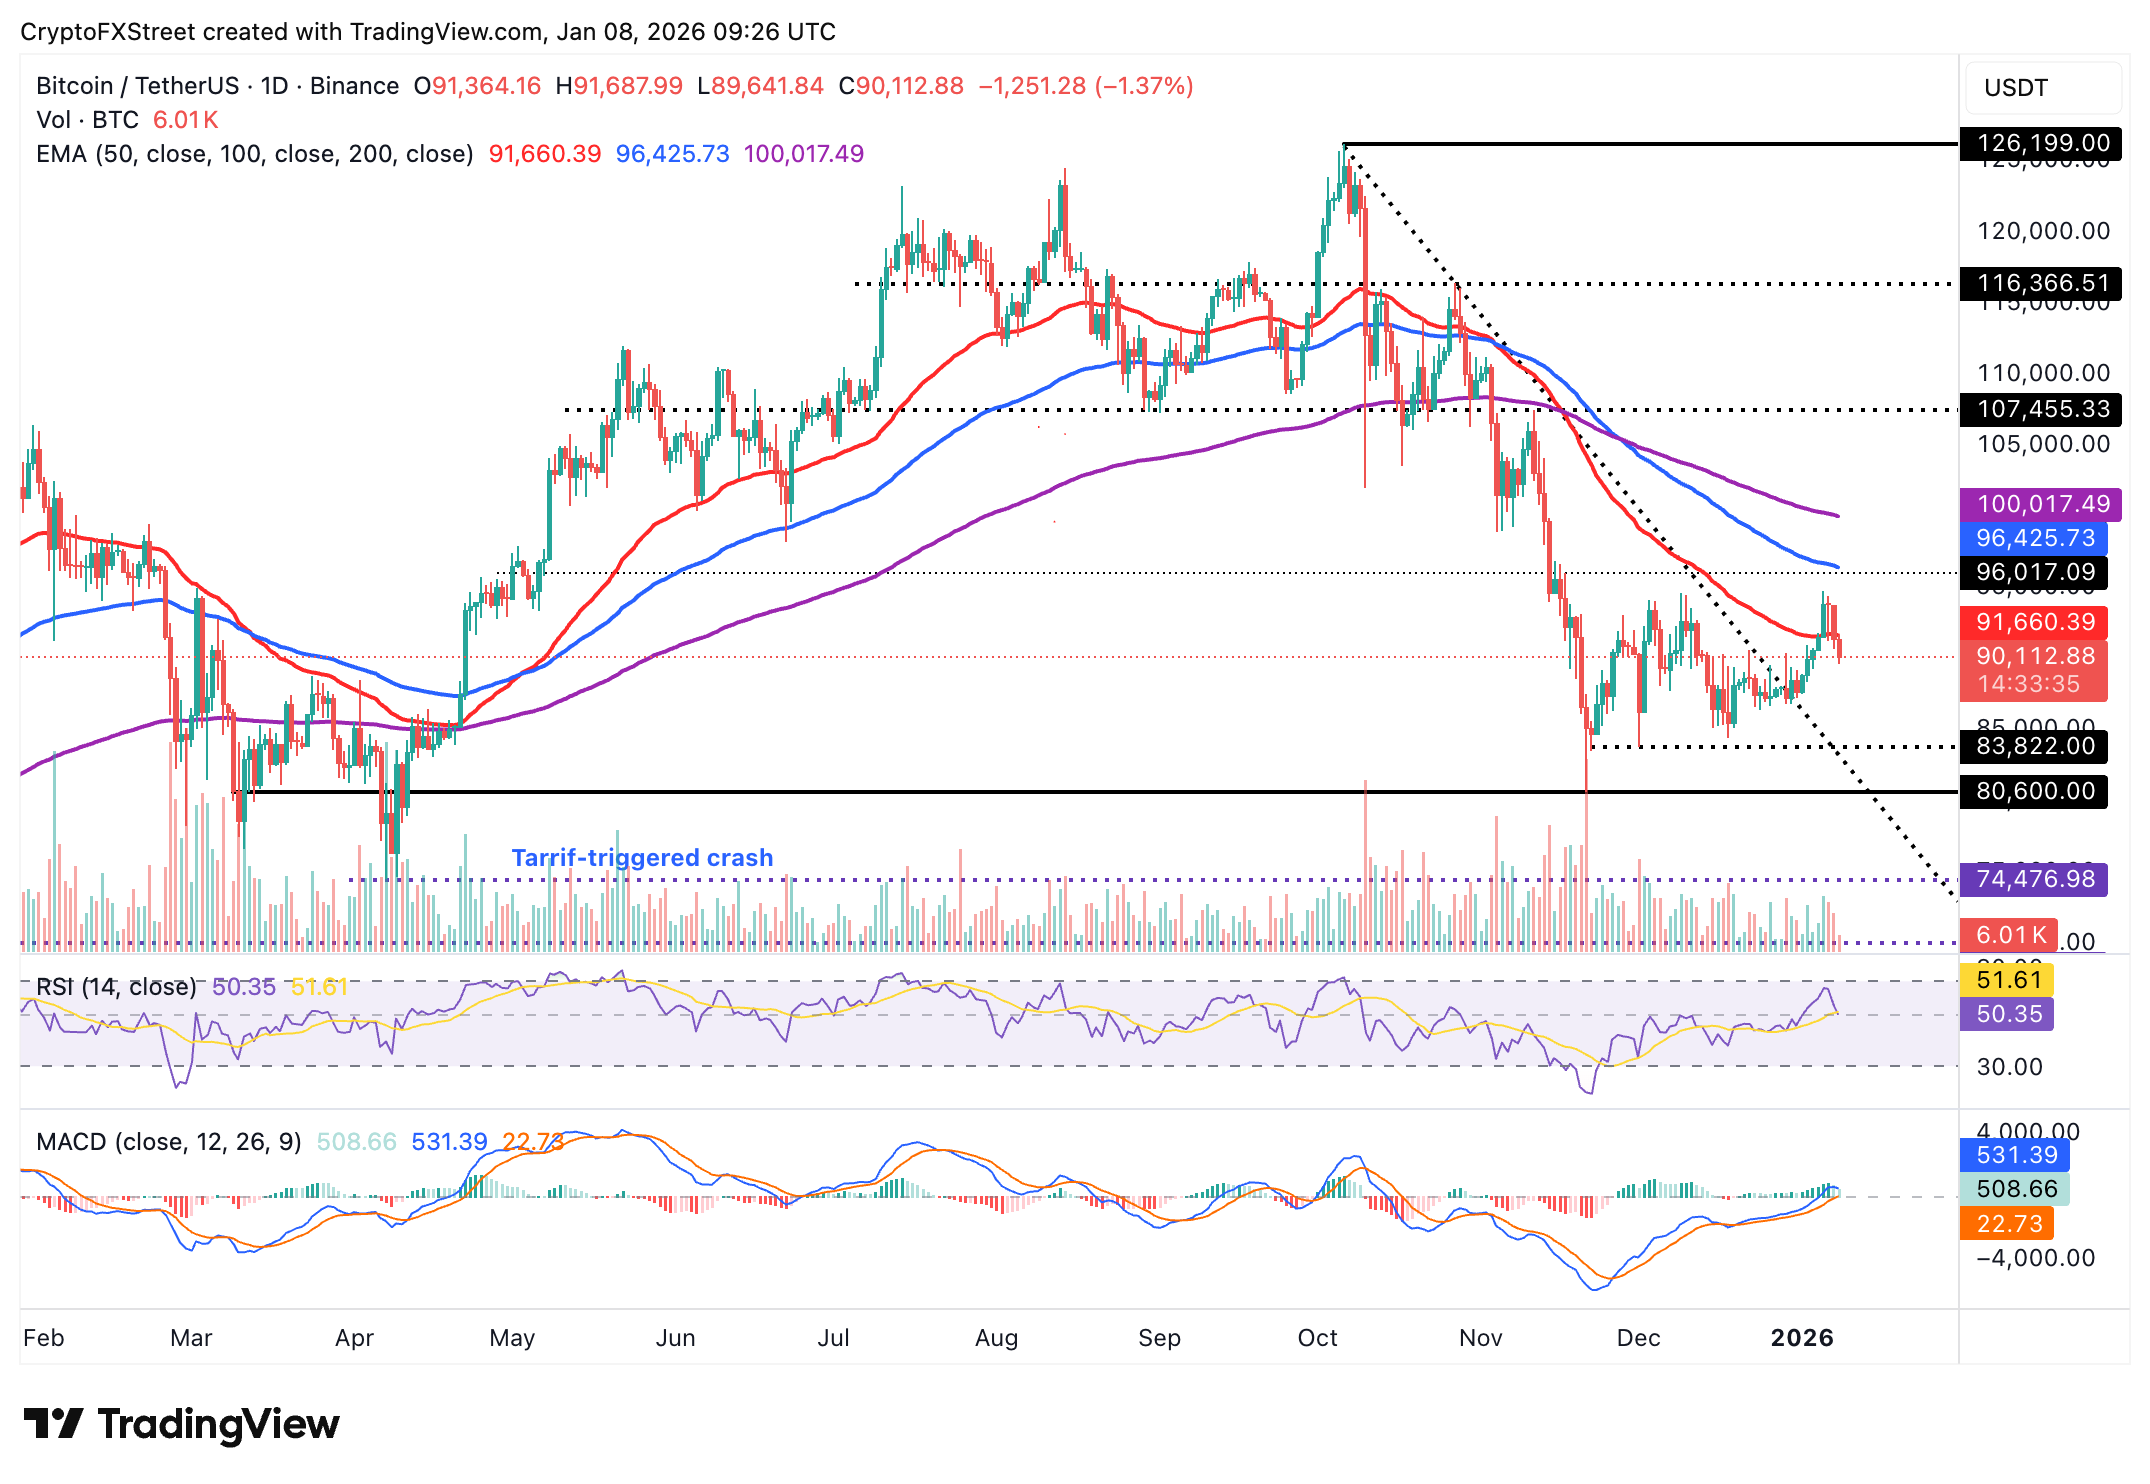Click the MACD indicator label
2150x1484 pixels.
point(170,1142)
